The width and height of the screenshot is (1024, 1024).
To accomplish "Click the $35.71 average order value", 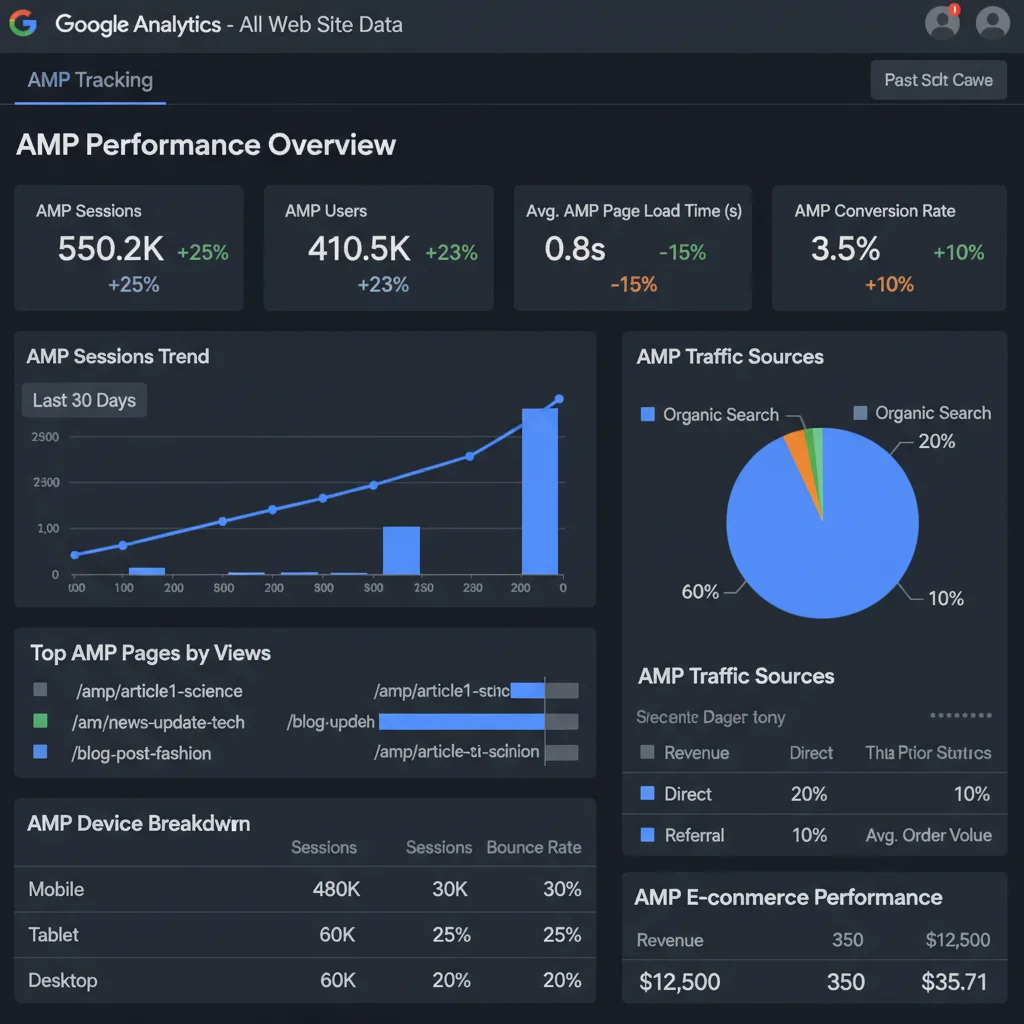I will point(954,982).
